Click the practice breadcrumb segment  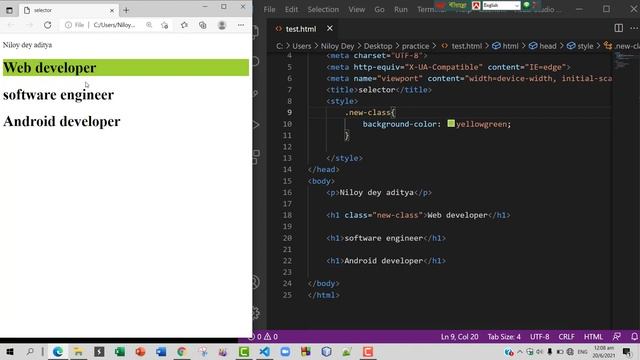click(x=415, y=46)
